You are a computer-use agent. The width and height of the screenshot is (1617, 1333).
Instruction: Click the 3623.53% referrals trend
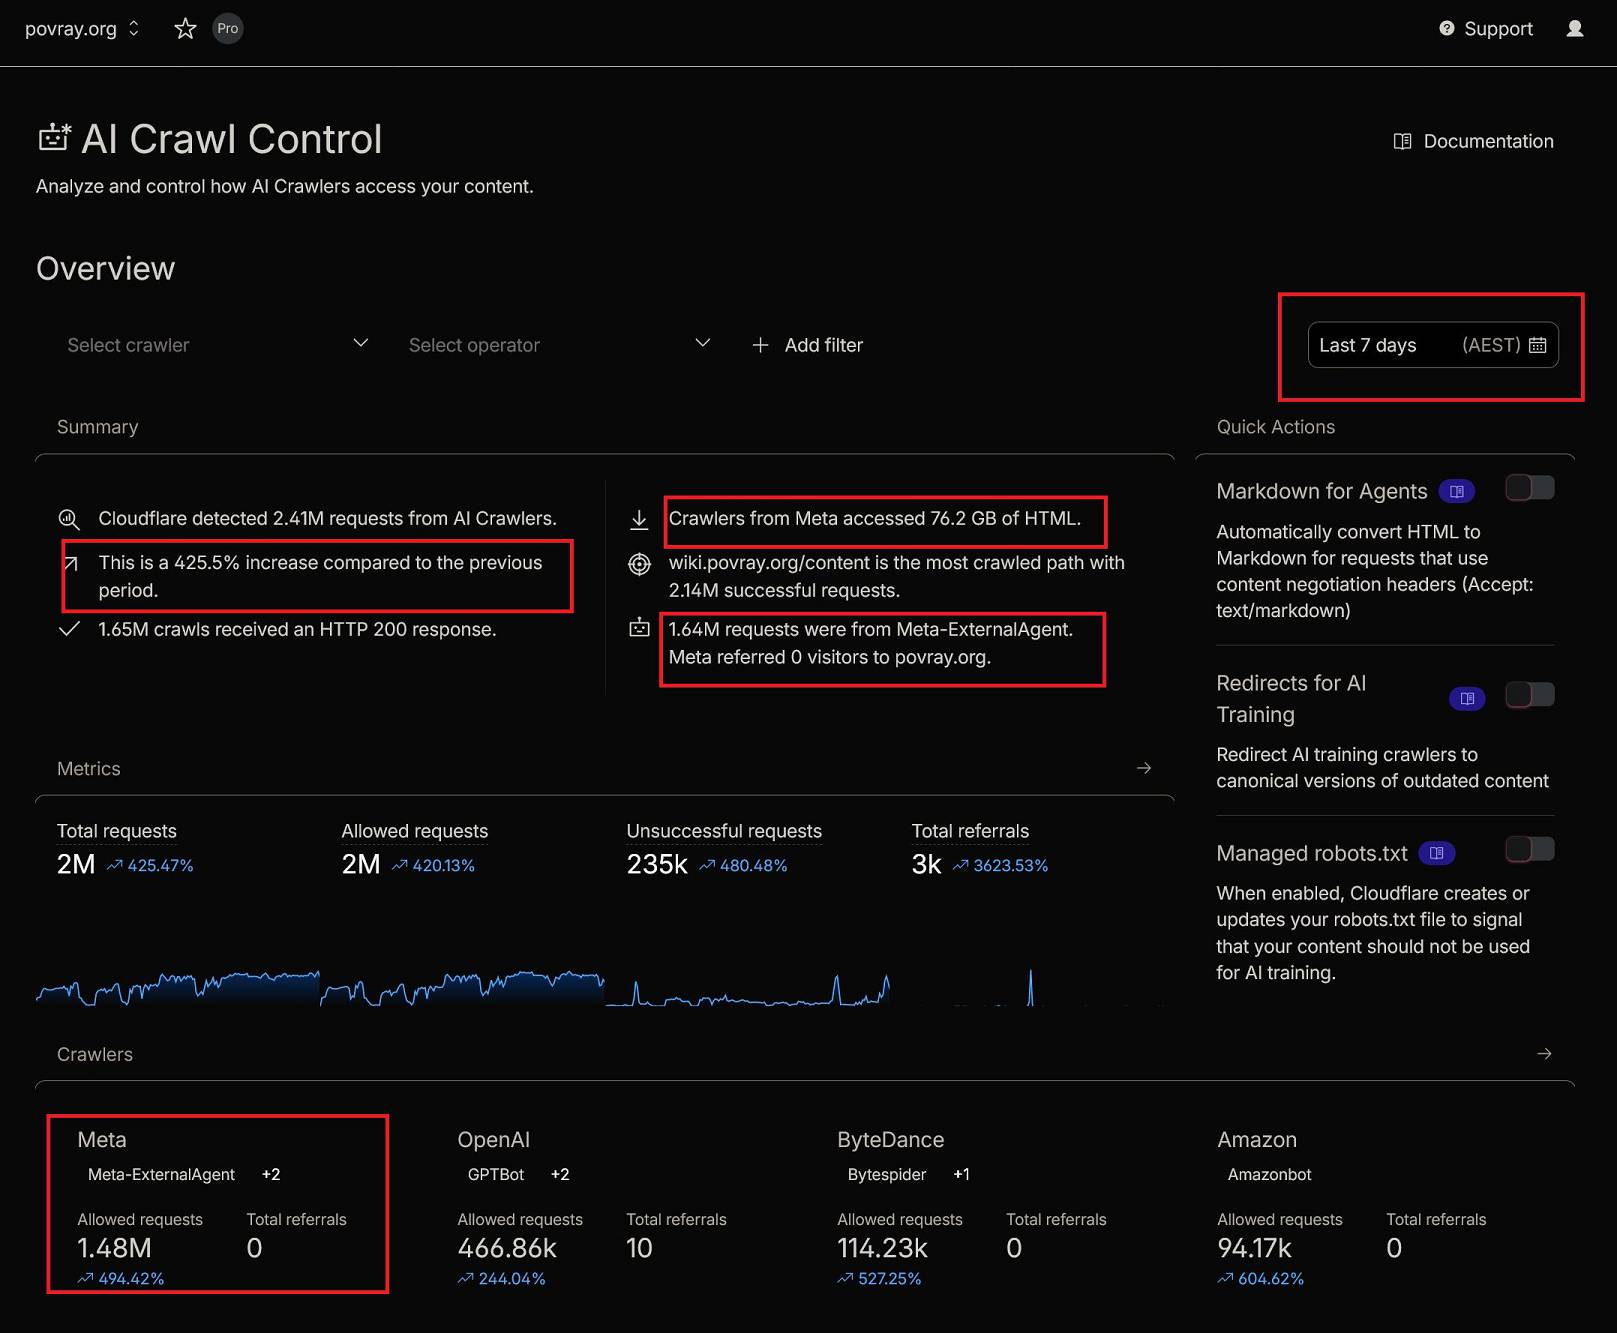coord(1000,866)
